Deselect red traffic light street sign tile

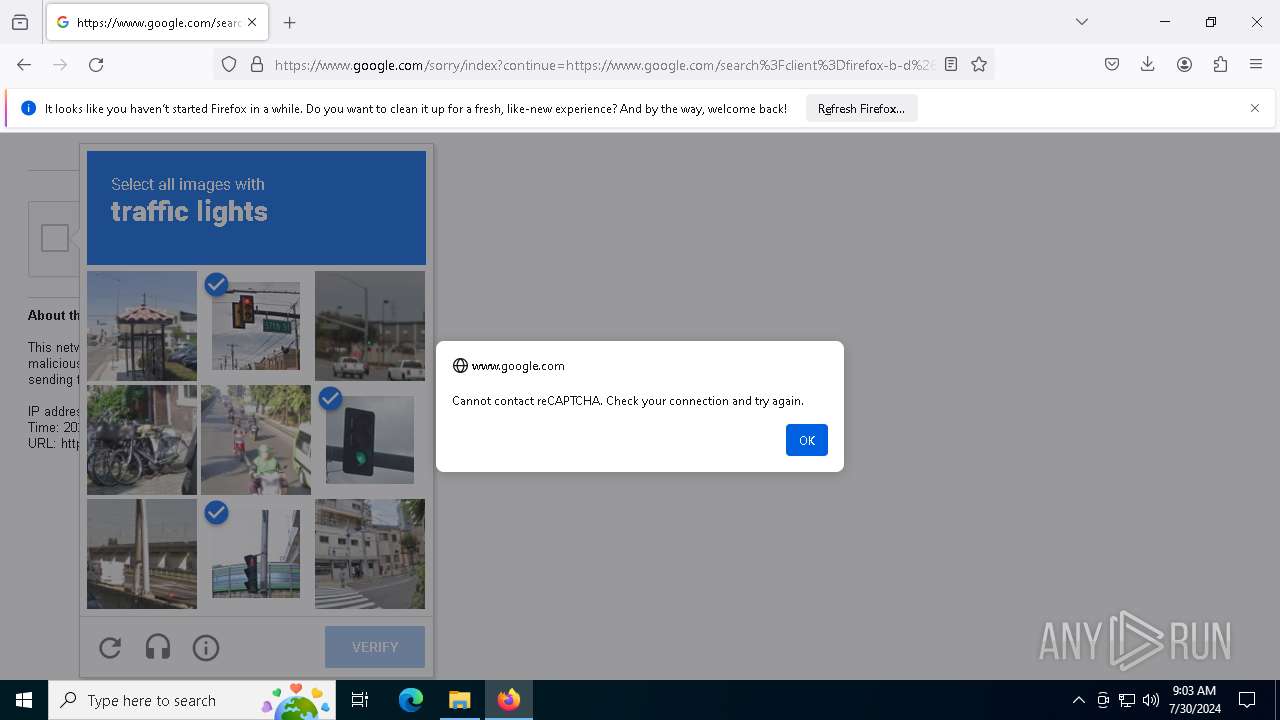tap(256, 326)
